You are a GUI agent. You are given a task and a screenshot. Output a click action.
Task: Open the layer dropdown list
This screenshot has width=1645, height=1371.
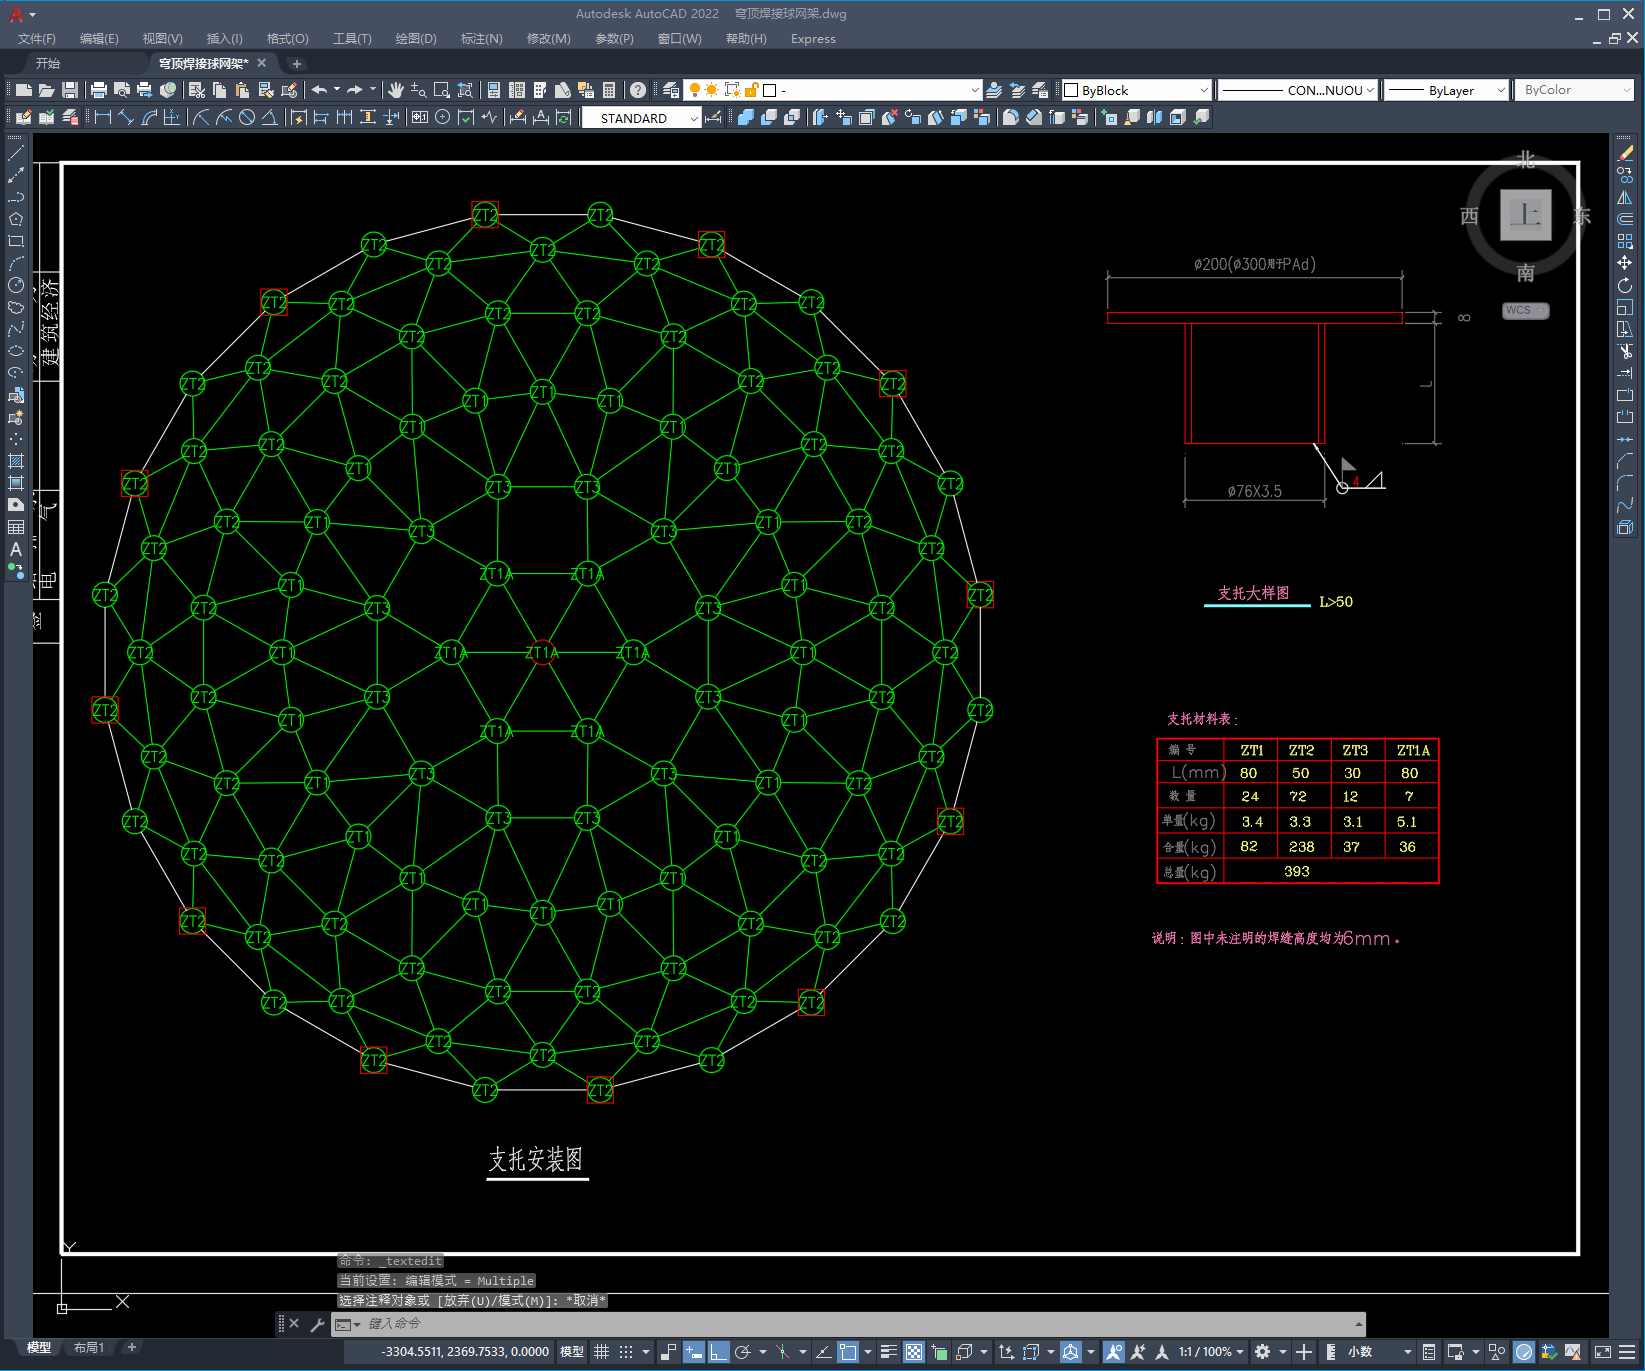975,90
